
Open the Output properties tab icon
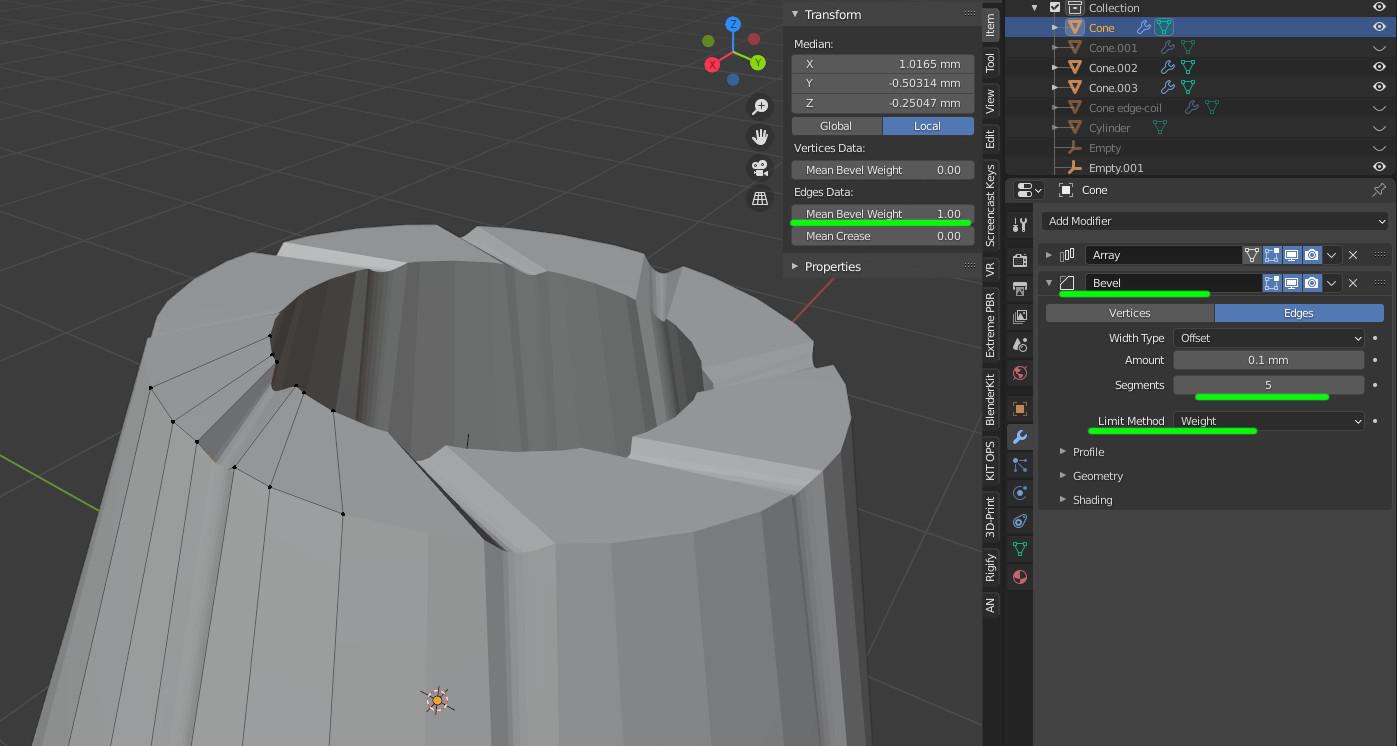tap(1020, 289)
